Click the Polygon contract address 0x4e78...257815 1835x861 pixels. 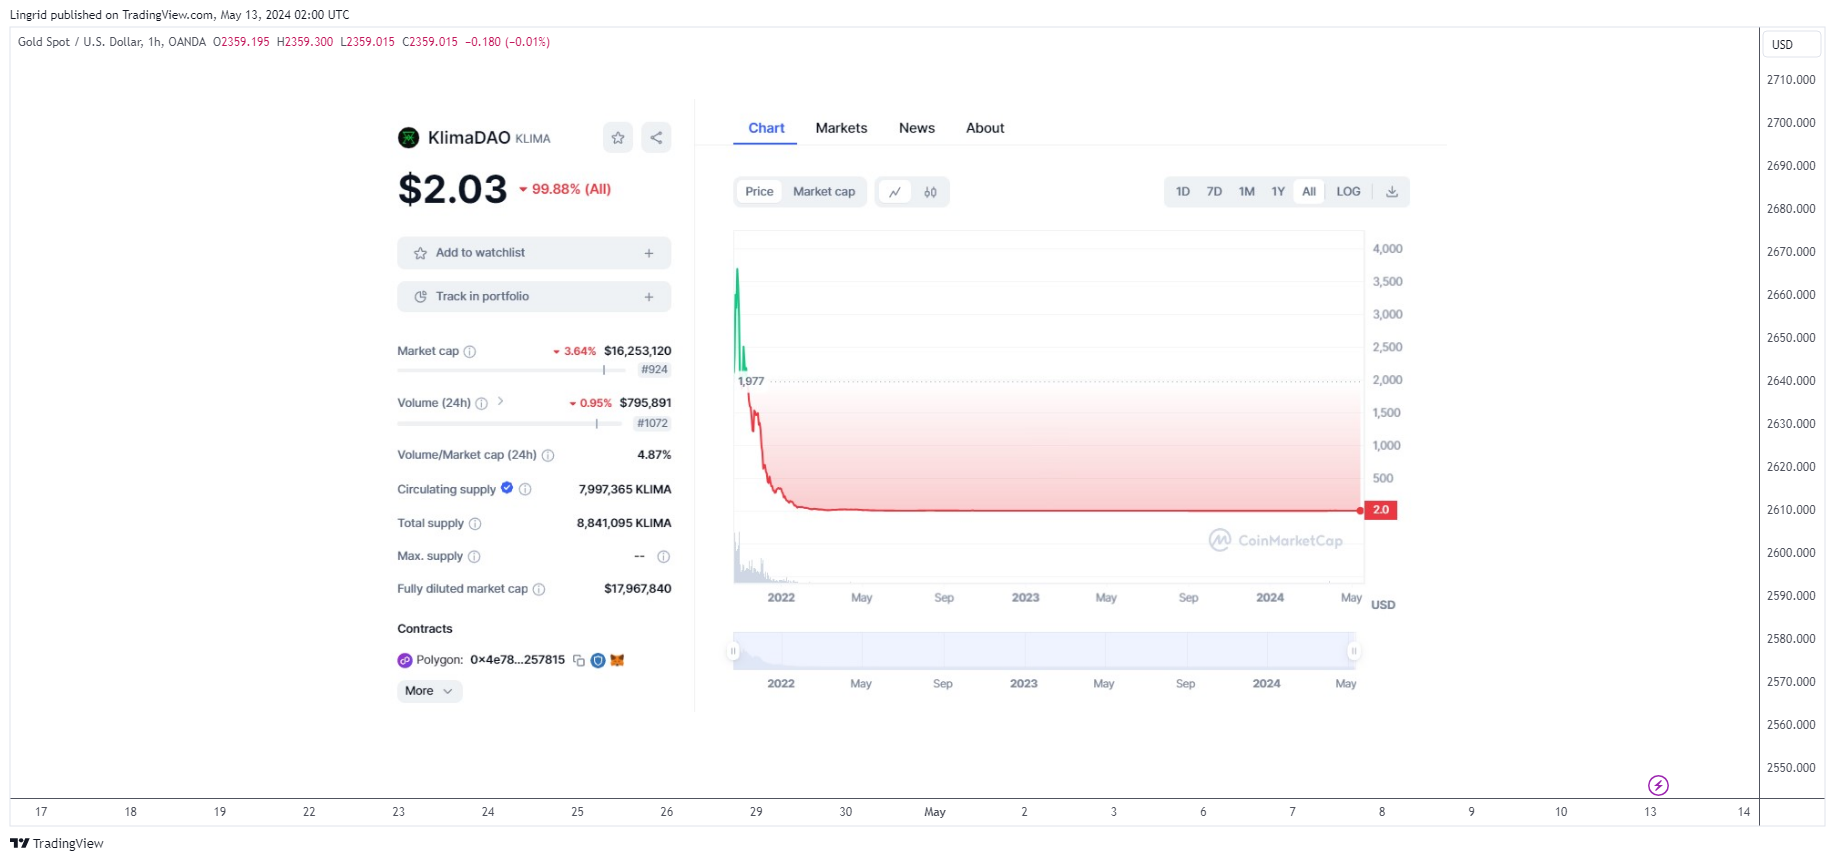click(x=517, y=661)
